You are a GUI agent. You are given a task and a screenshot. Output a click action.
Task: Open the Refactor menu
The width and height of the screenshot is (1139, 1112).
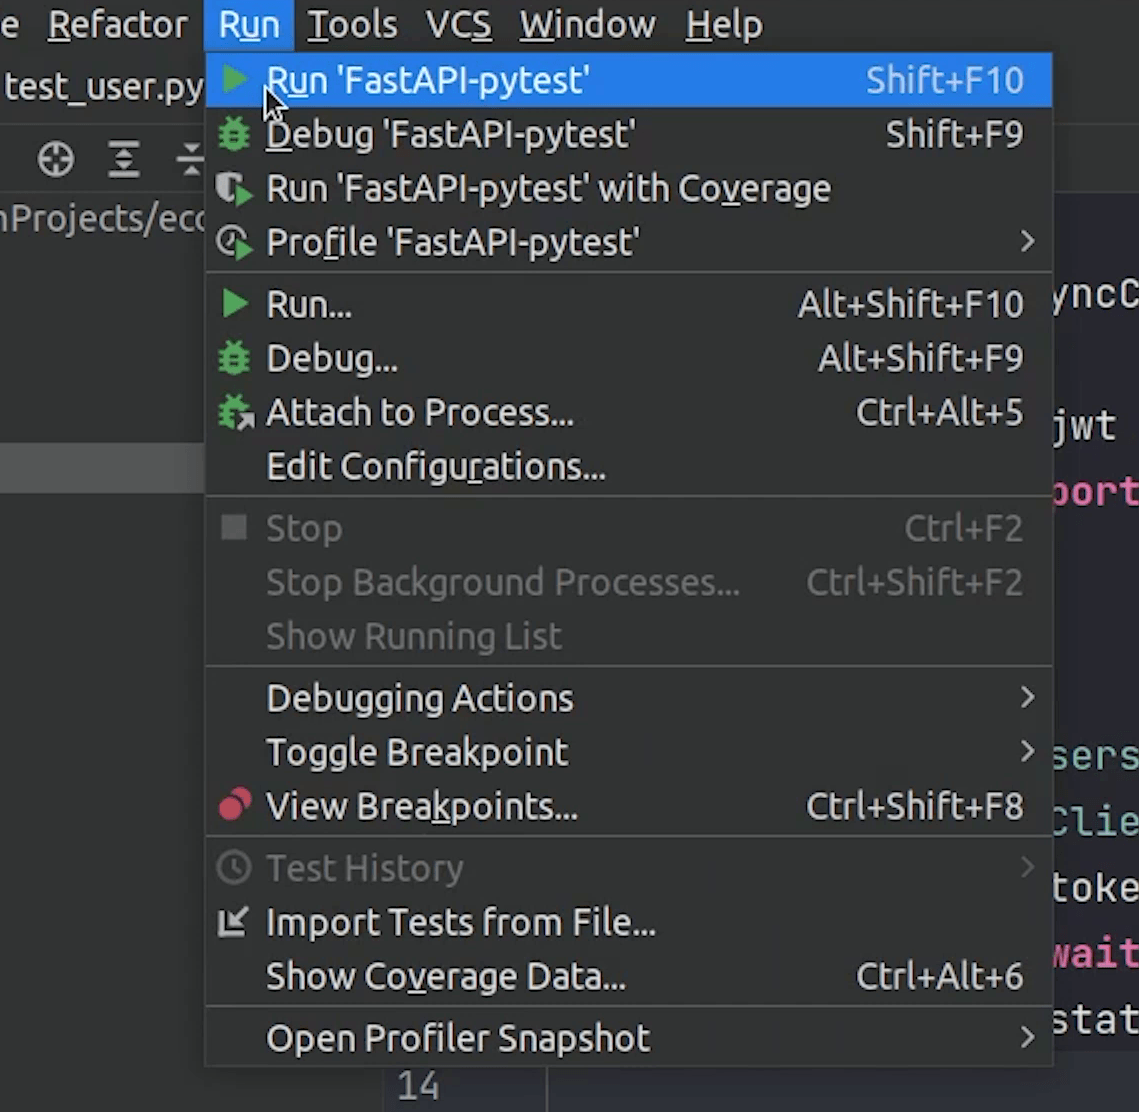click(x=117, y=25)
